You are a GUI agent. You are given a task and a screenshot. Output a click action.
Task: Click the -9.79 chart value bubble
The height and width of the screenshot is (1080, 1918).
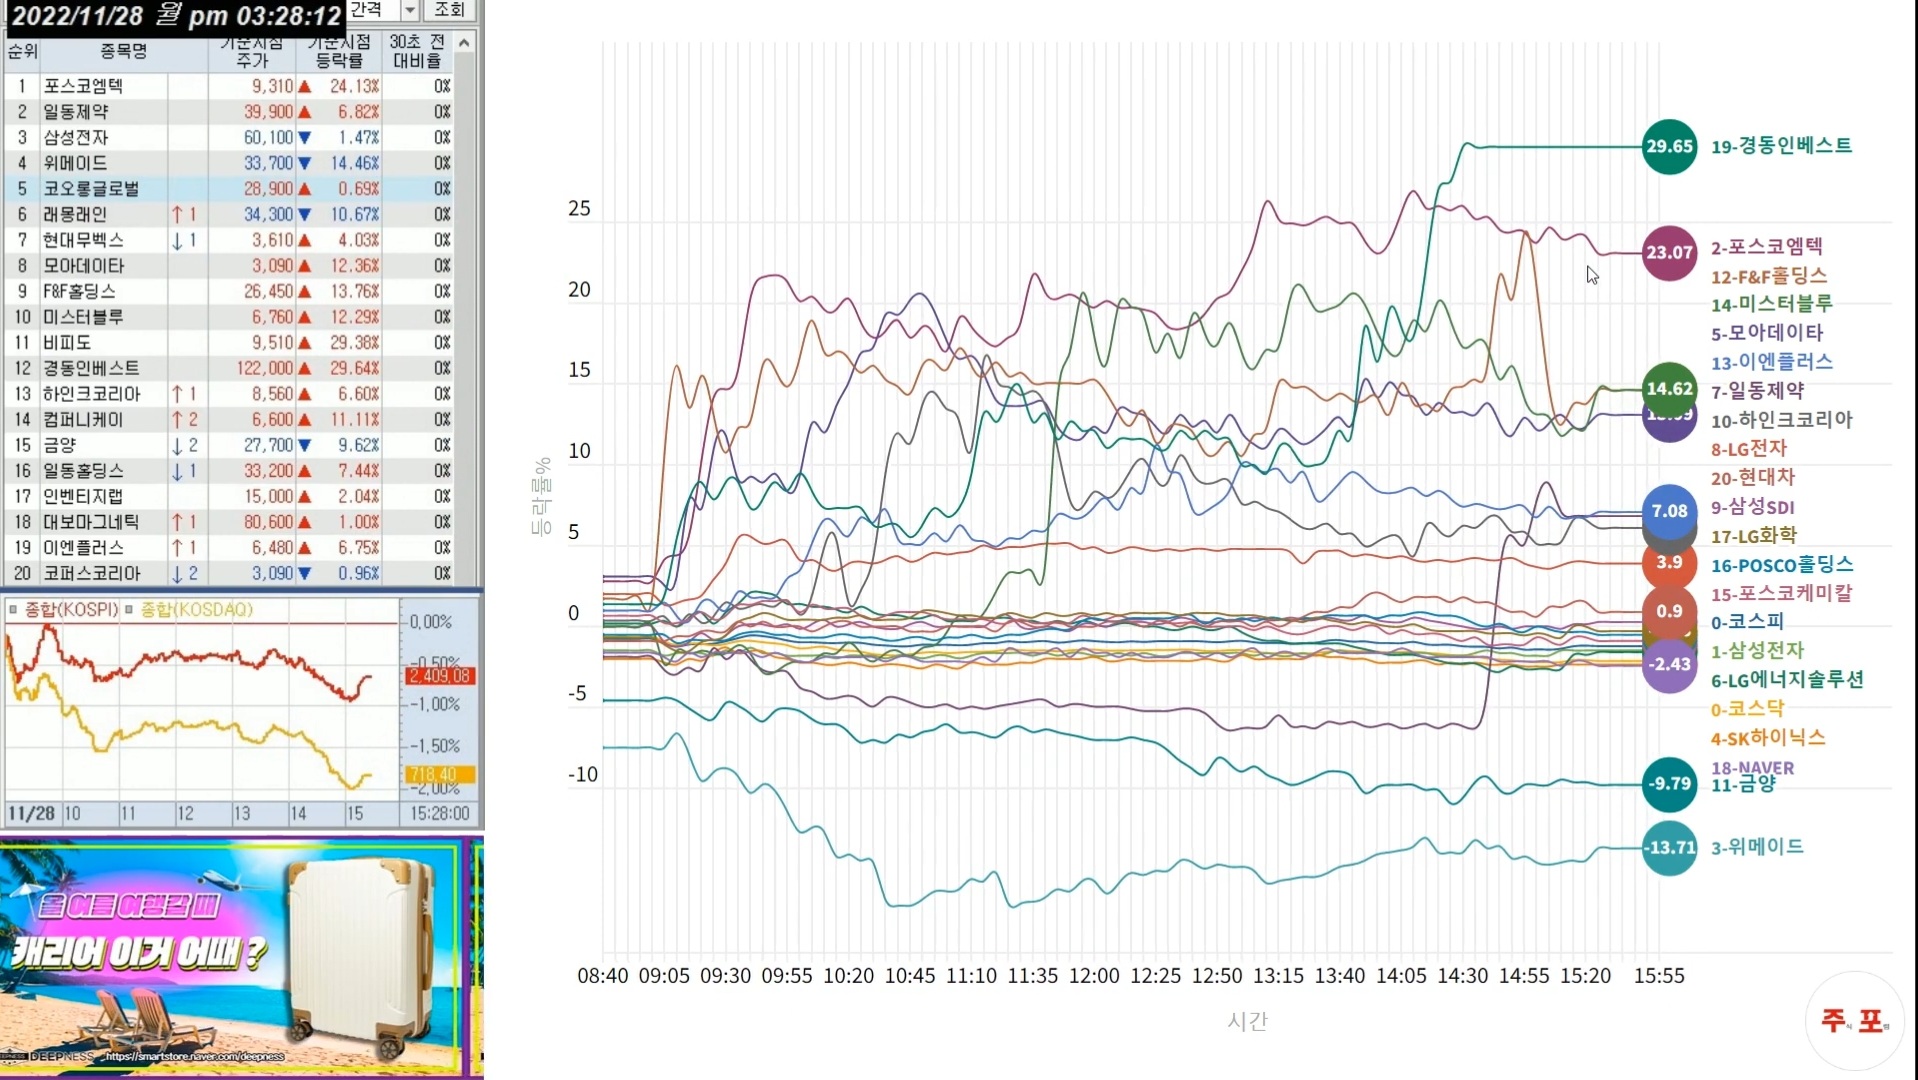[x=1669, y=783]
